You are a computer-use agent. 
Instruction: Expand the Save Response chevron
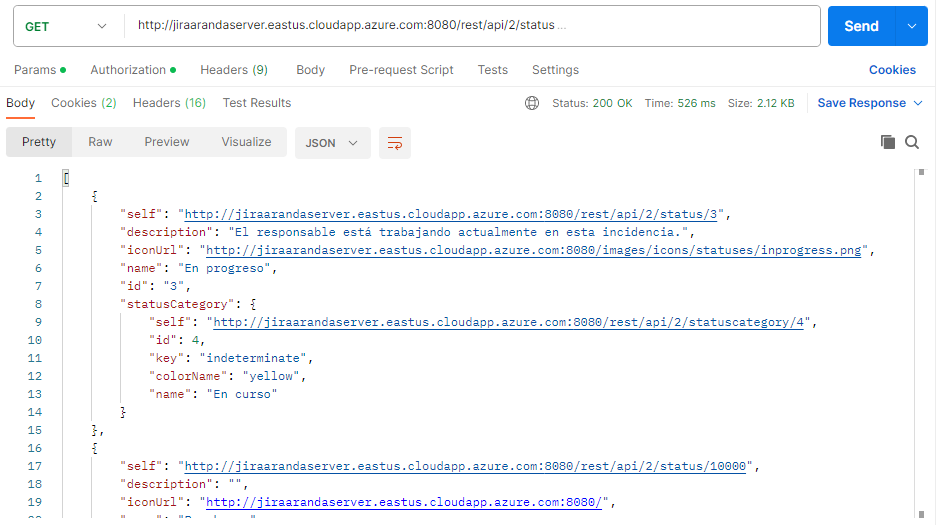[x=918, y=103]
